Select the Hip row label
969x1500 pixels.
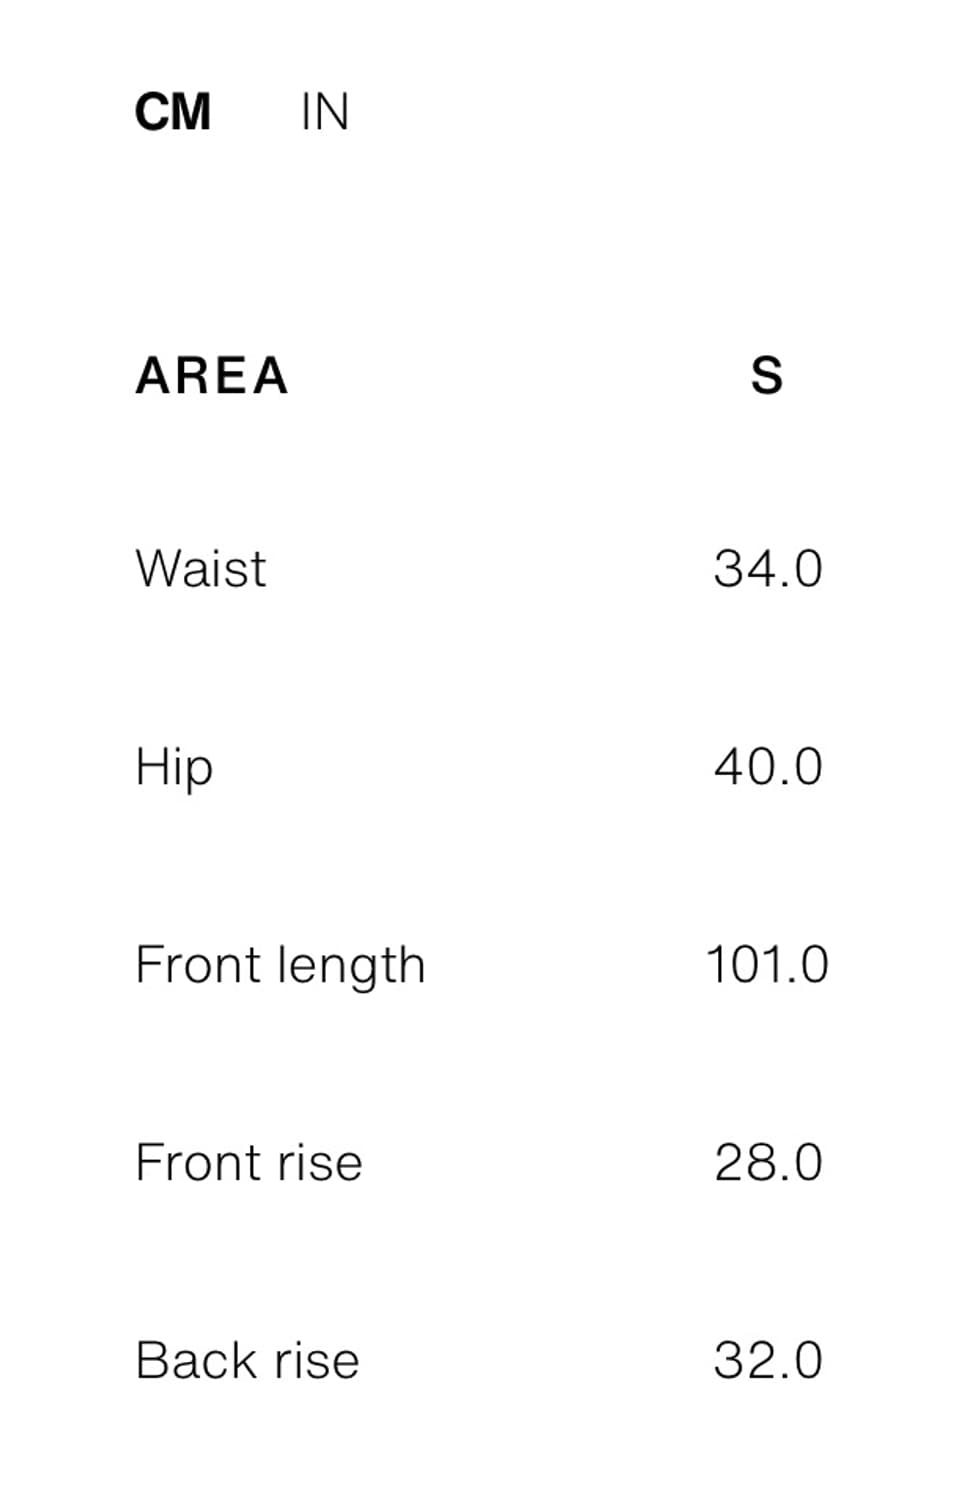[174, 768]
